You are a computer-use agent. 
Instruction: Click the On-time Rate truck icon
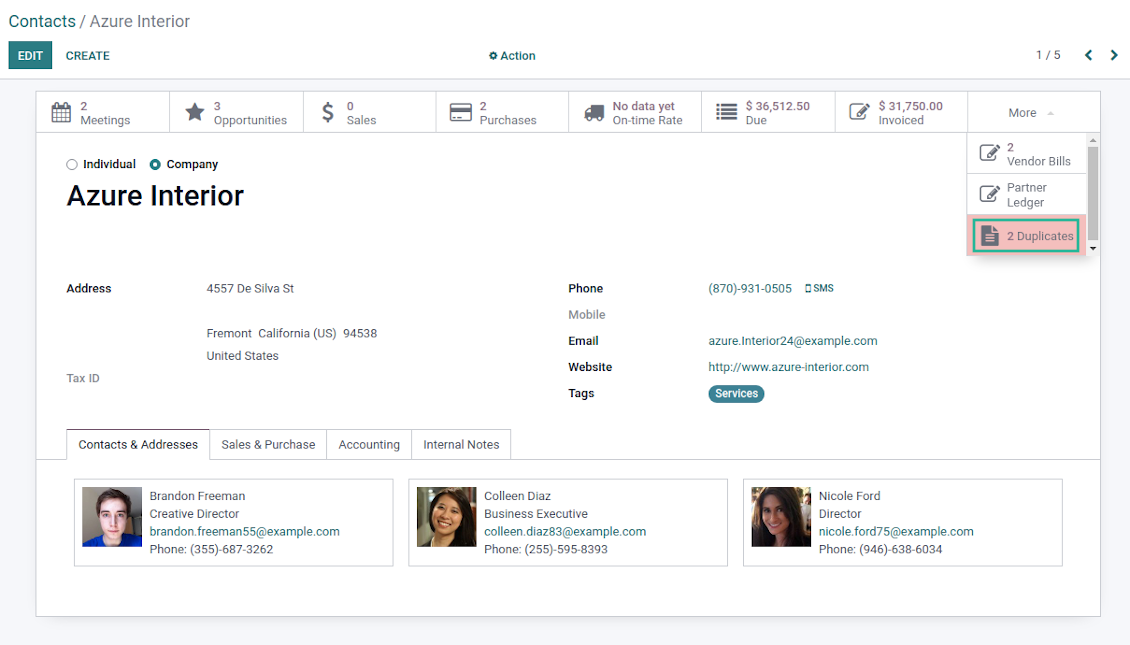pyautogui.click(x=595, y=113)
